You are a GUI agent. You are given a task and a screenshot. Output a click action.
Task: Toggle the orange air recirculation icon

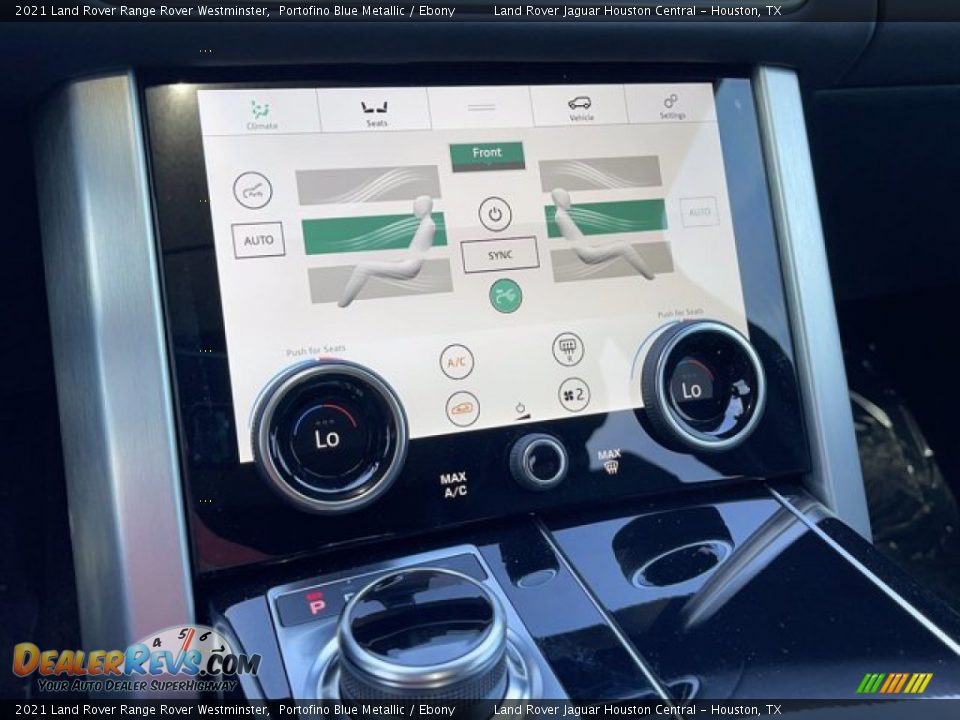[x=462, y=408]
